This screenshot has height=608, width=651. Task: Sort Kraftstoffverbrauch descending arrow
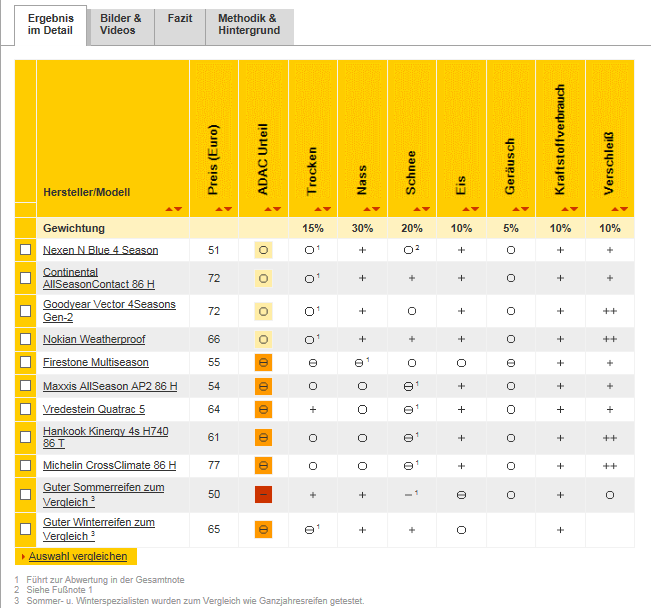coord(574,209)
